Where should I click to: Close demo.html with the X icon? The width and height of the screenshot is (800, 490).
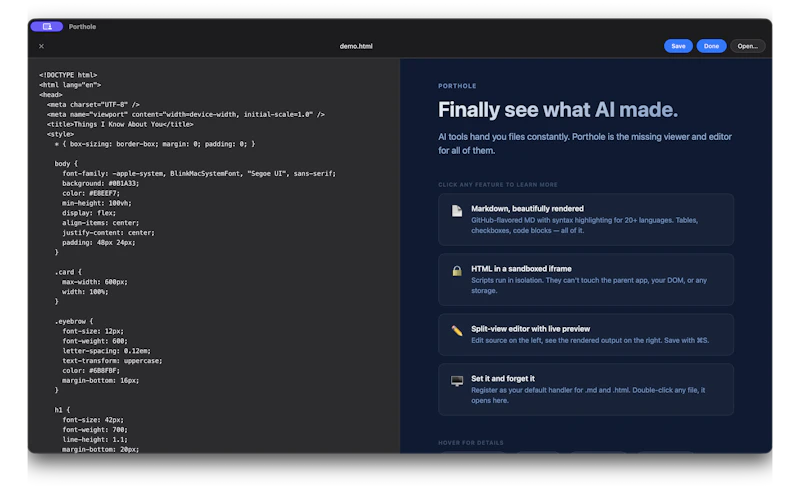pyautogui.click(x=41, y=46)
